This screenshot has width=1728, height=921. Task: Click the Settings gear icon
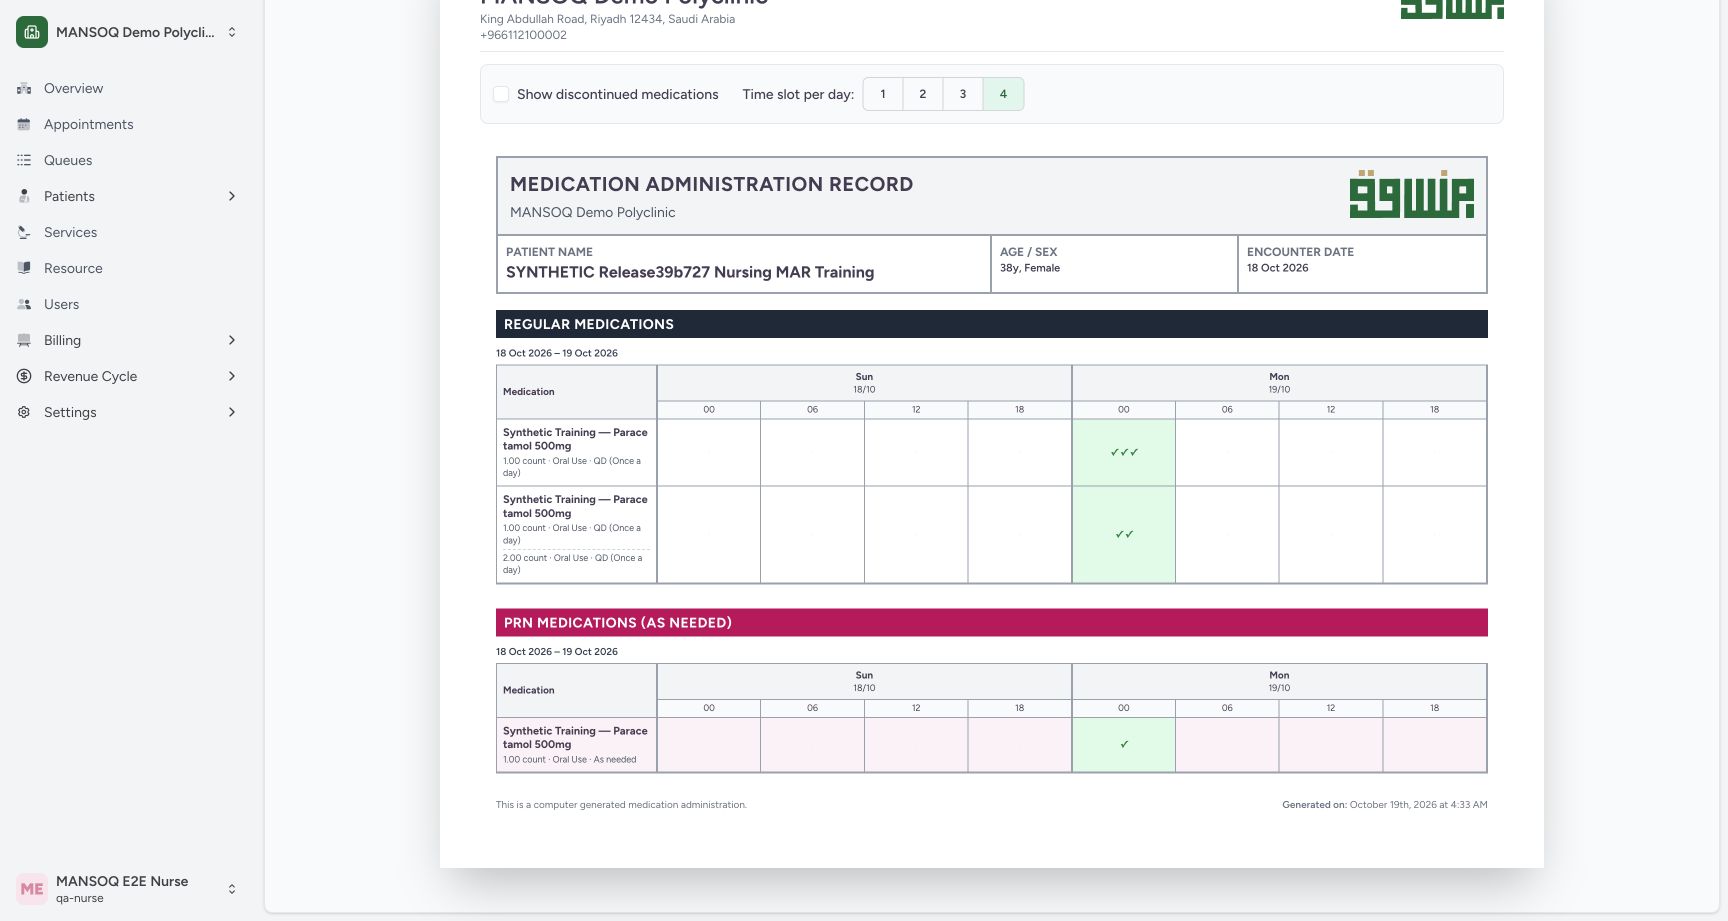24,412
